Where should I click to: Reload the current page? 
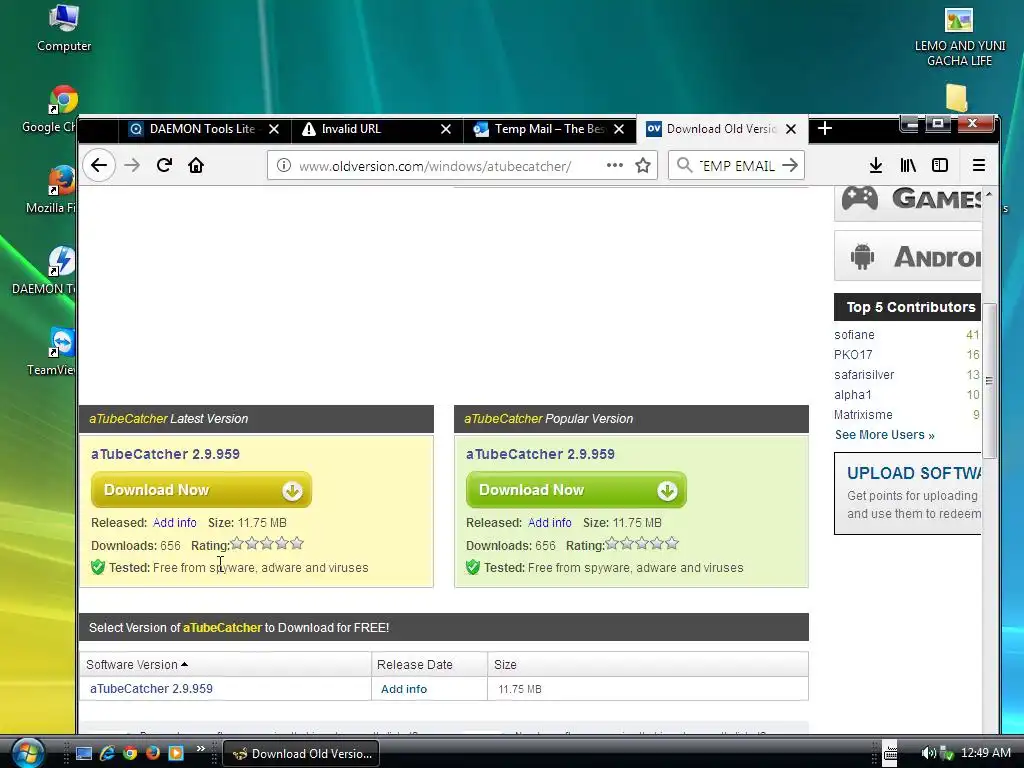coord(164,165)
